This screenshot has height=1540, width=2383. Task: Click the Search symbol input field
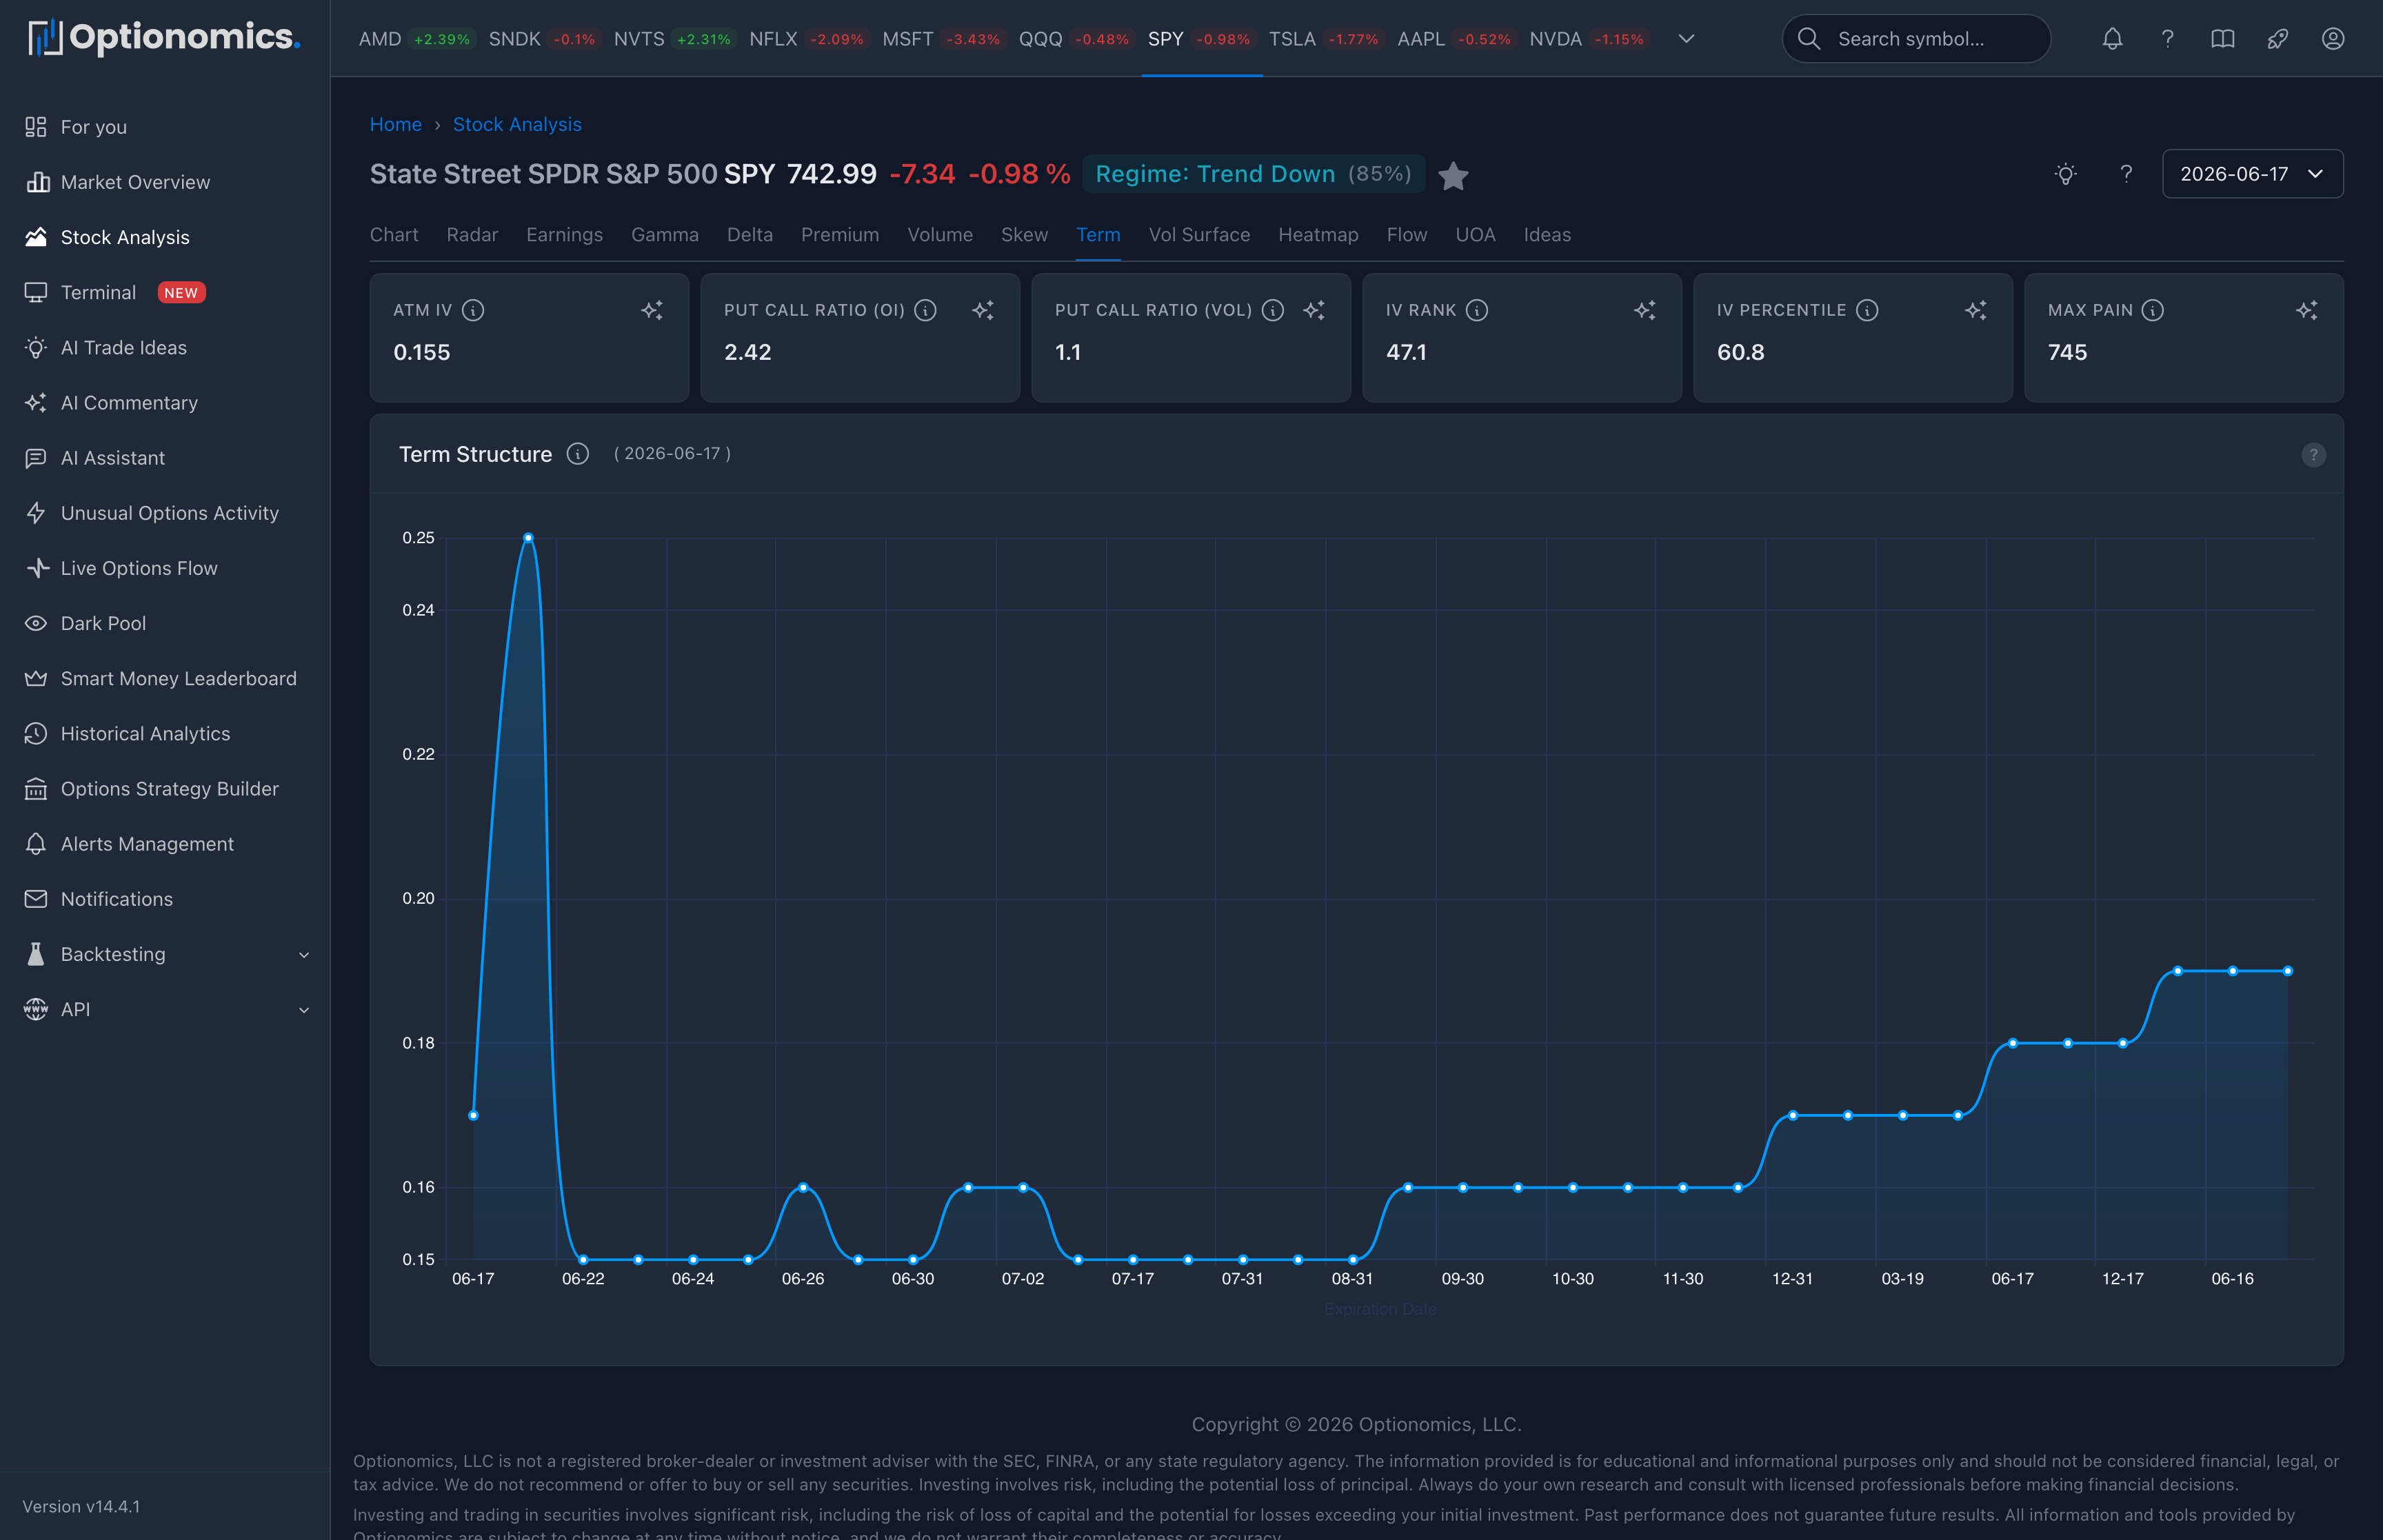[1916, 39]
